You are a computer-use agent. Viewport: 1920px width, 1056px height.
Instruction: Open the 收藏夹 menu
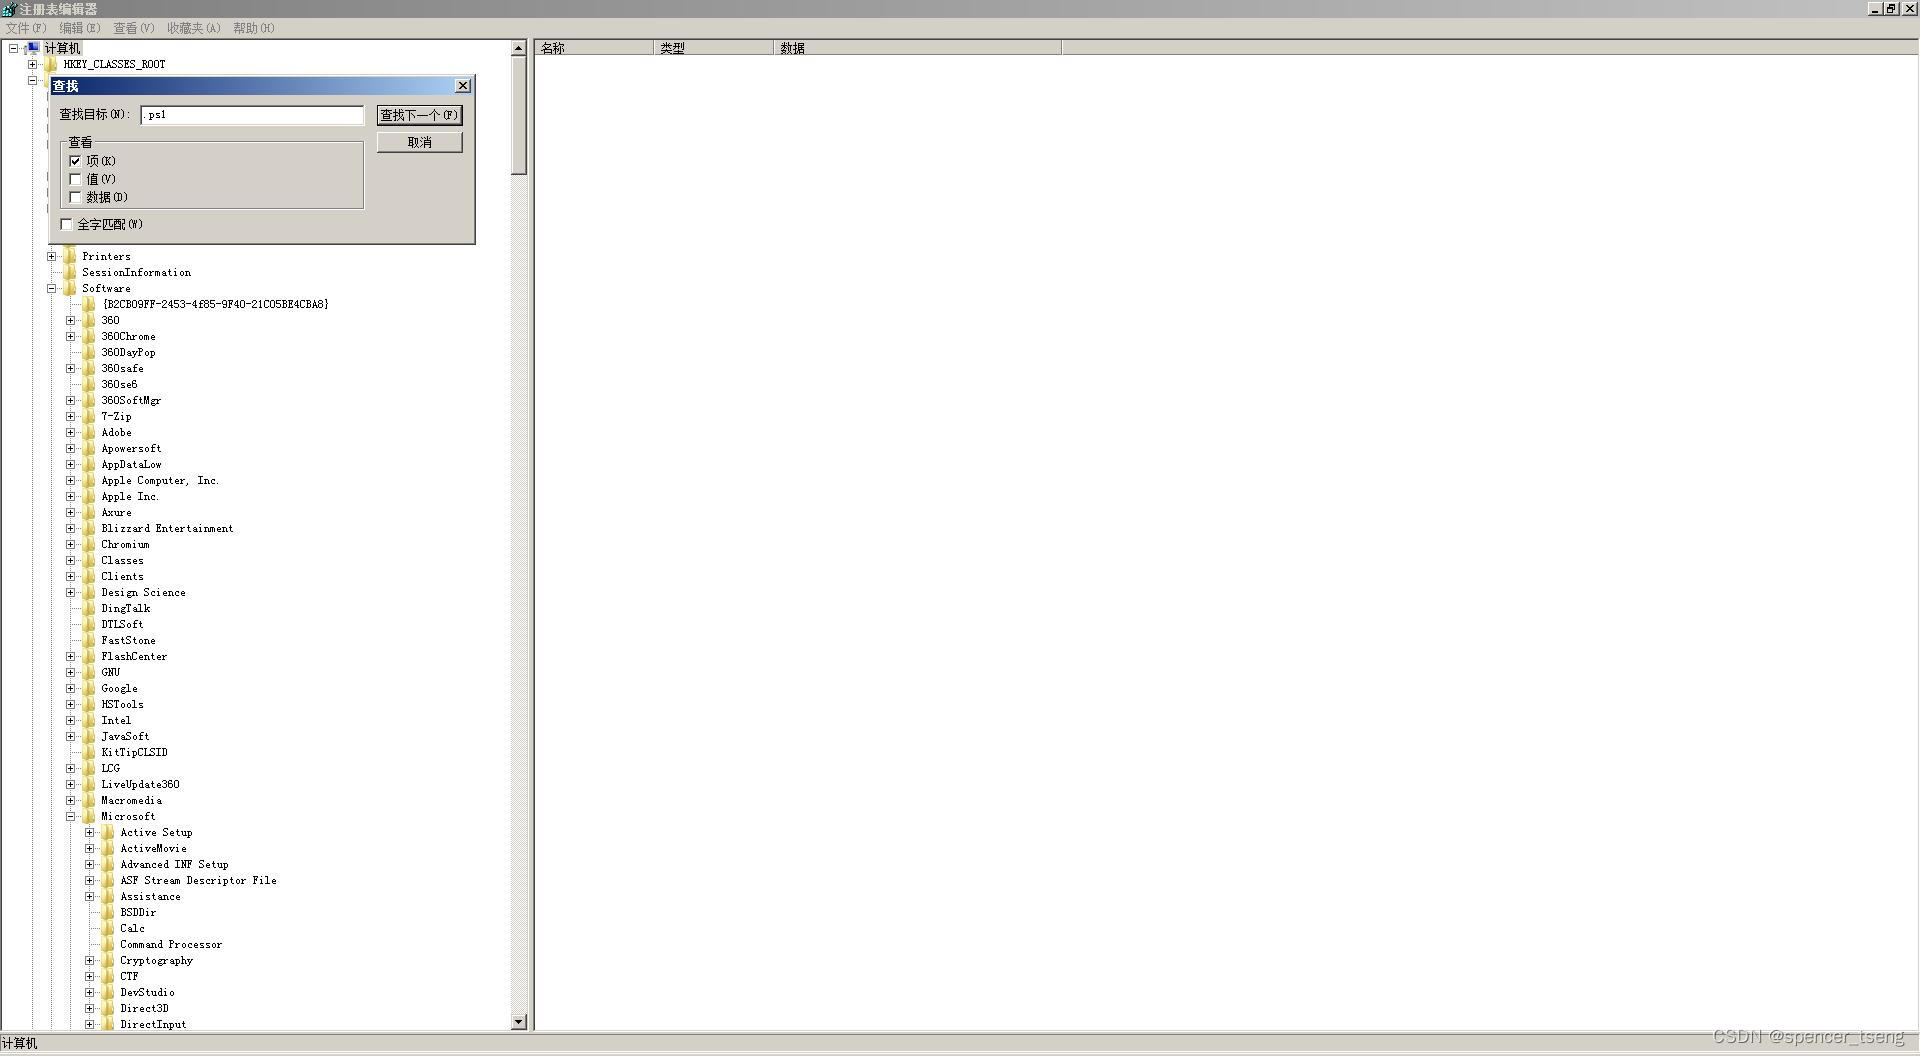tap(191, 28)
